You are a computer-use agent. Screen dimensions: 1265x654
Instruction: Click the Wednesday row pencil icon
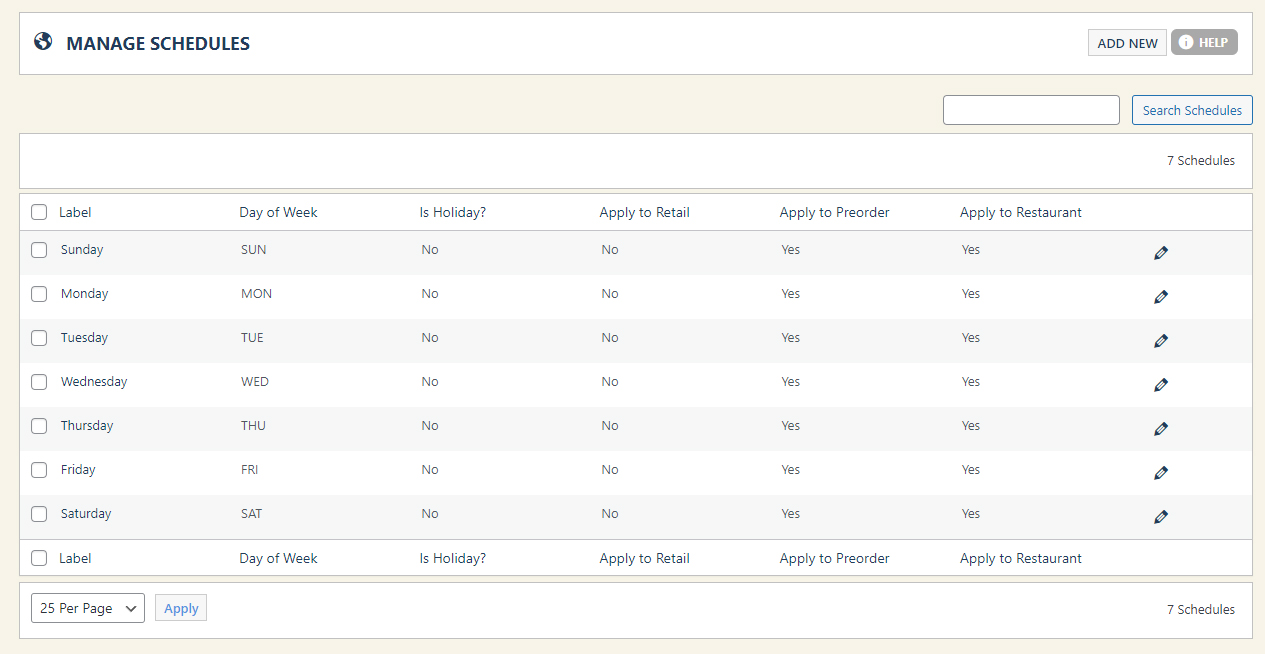(x=1160, y=385)
